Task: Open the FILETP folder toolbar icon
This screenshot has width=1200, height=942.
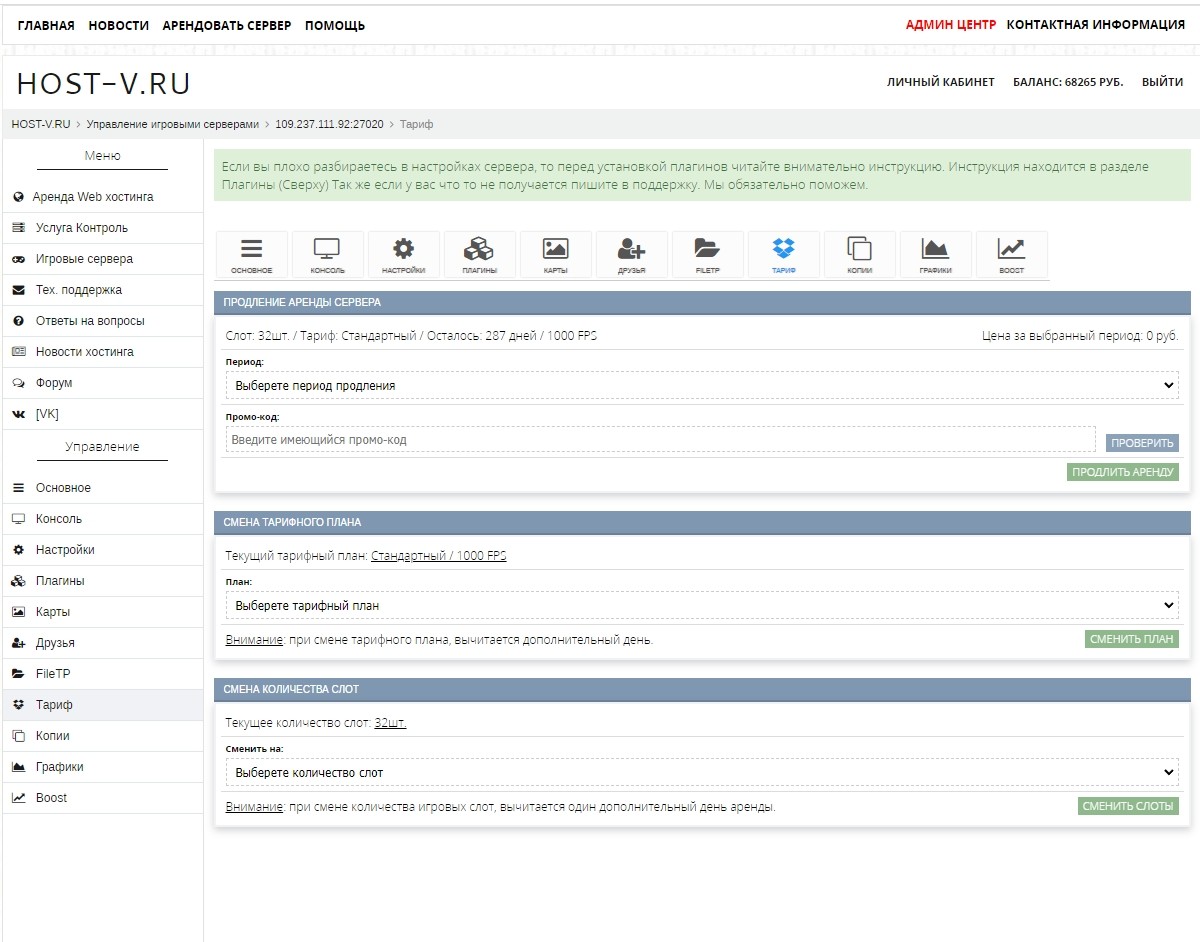Action: click(707, 255)
